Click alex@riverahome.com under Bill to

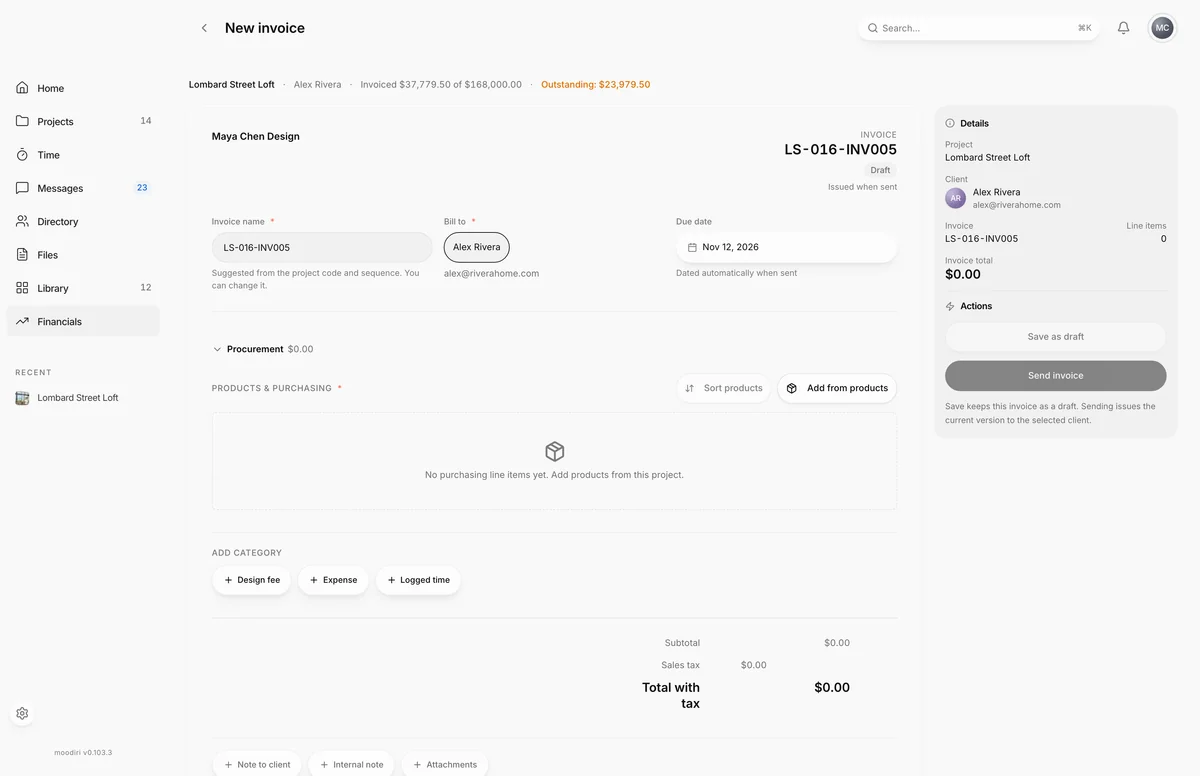[492, 273]
